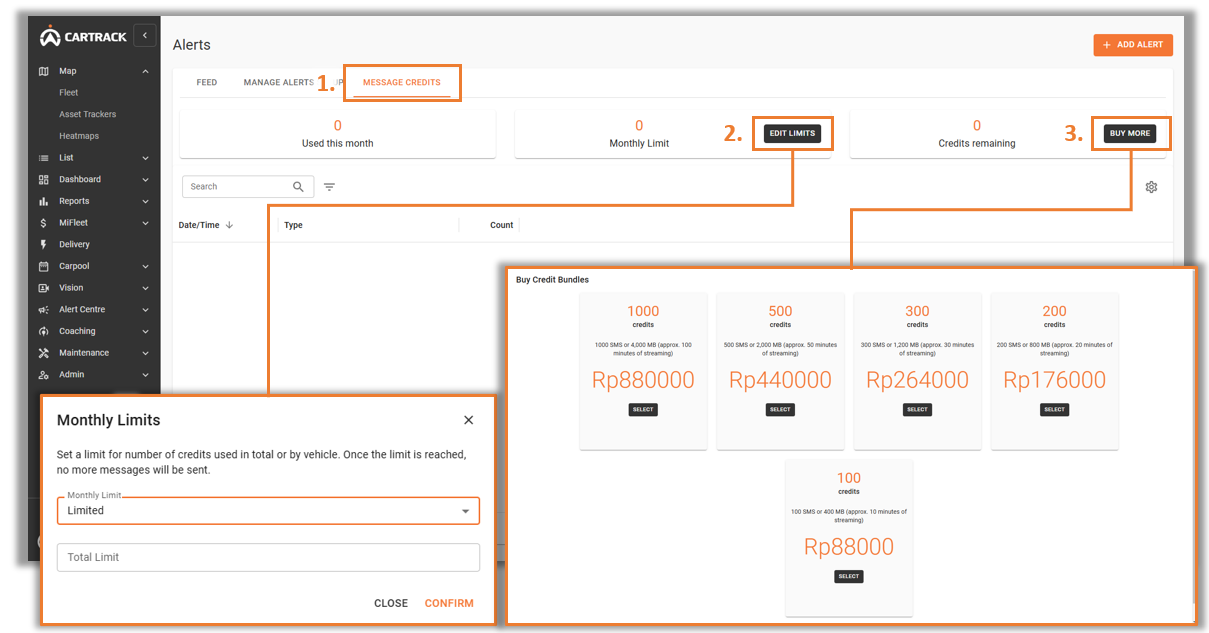Image resolution: width=1209 pixels, height=633 pixels.
Task: Click the List icon in the sidebar
Action: click(x=43, y=158)
